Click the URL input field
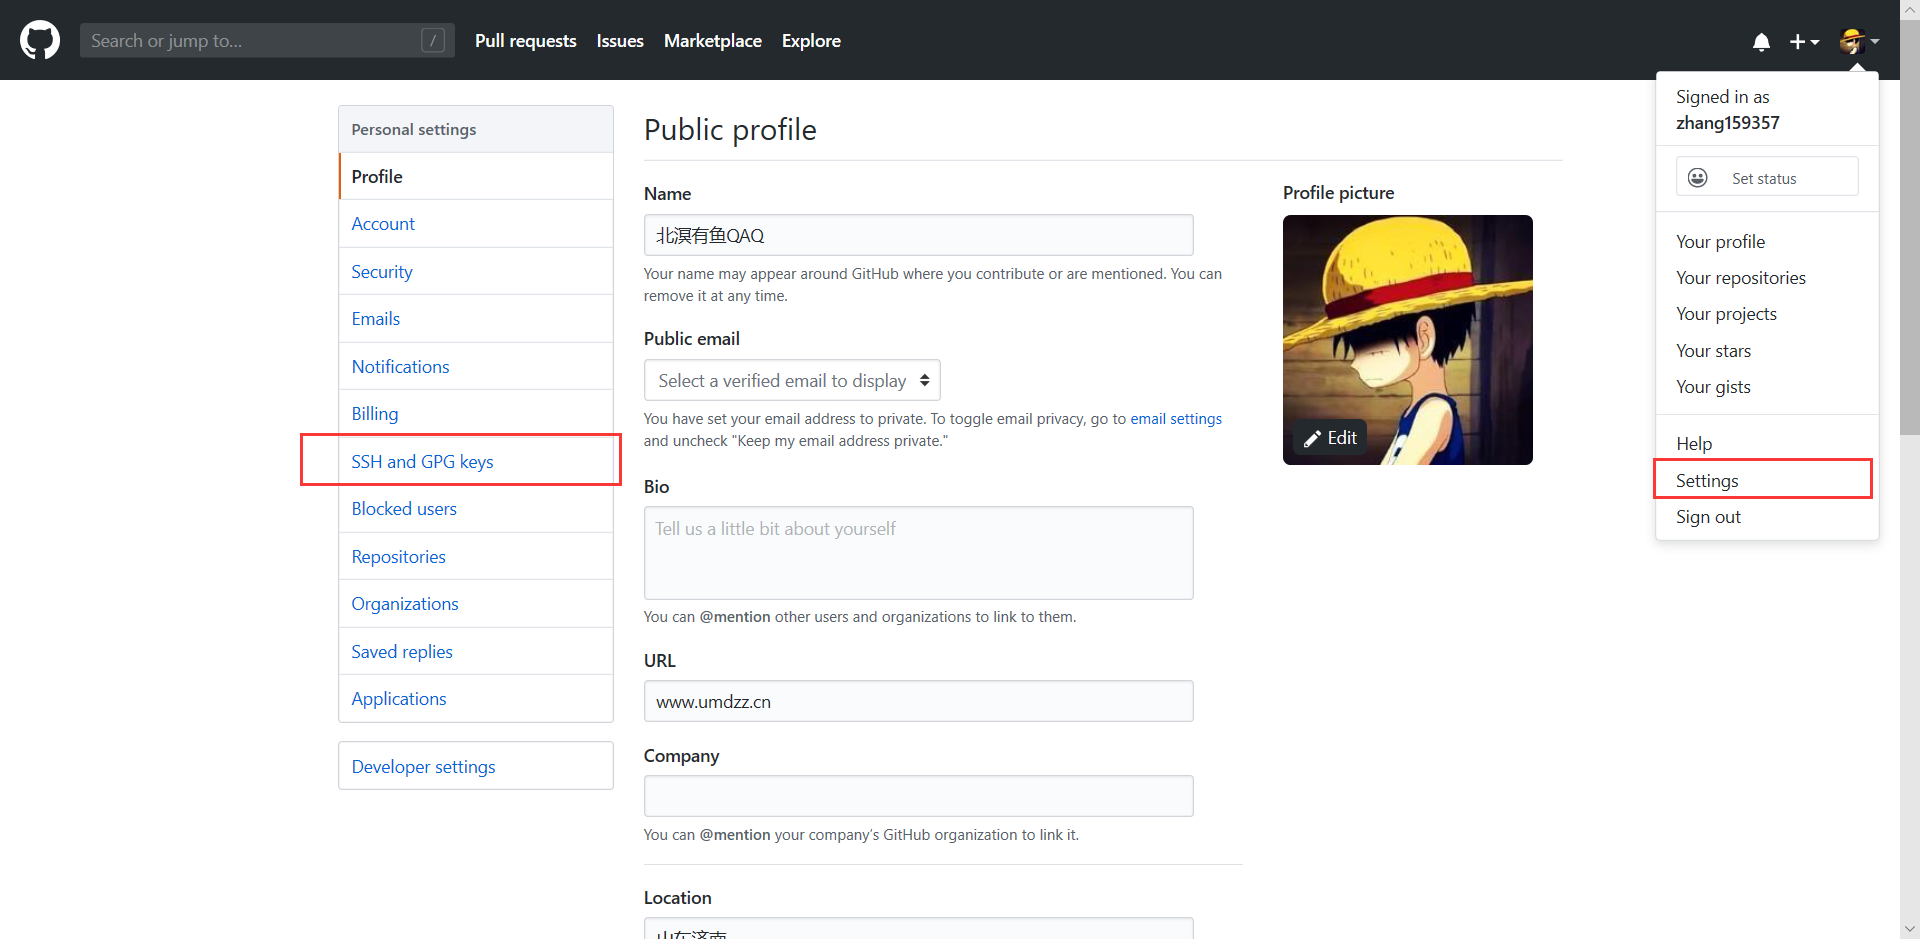Image resolution: width=1920 pixels, height=939 pixels. pyautogui.click(x=918, y=701)
